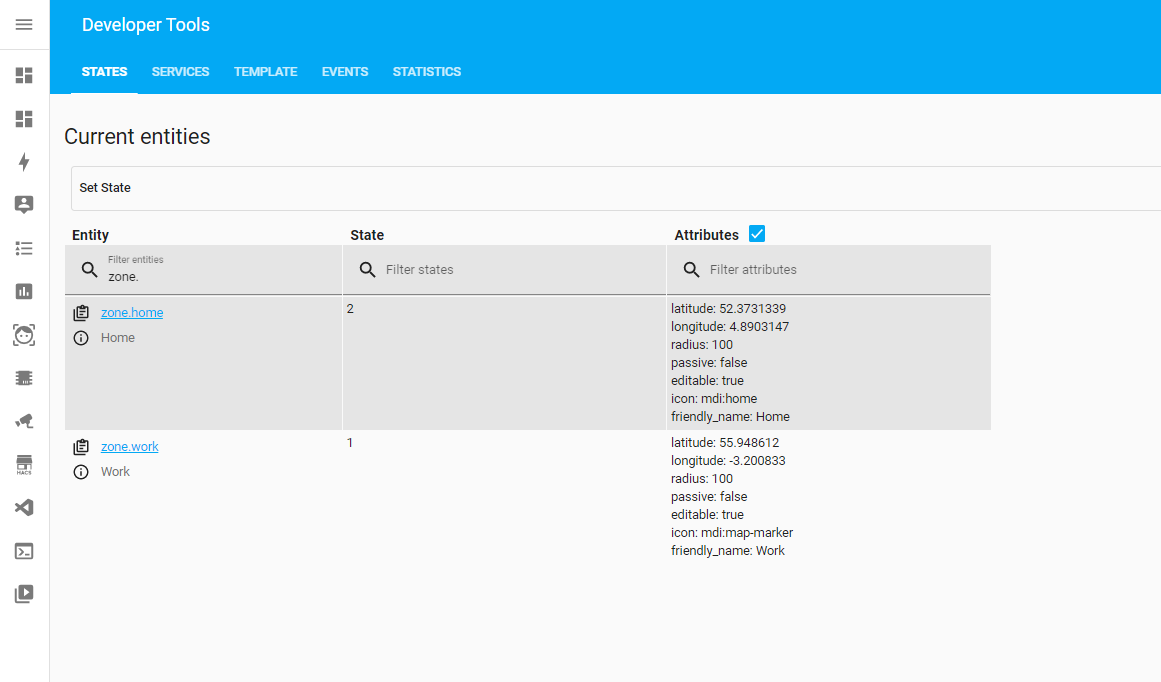The height and width of the screenshot is (682, 1161).
Task: Open the face-recognition sidebar icon
Action: [24, 335]
